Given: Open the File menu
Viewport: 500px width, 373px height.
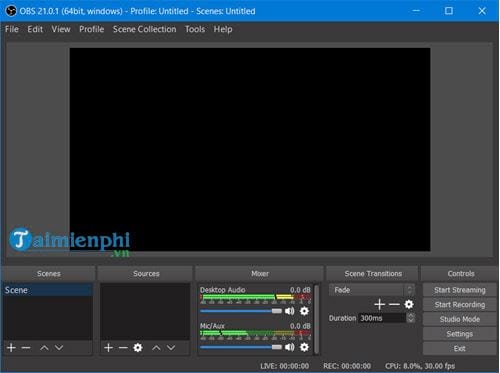Looking at the screenshot, I should click(x=12, y=29).
